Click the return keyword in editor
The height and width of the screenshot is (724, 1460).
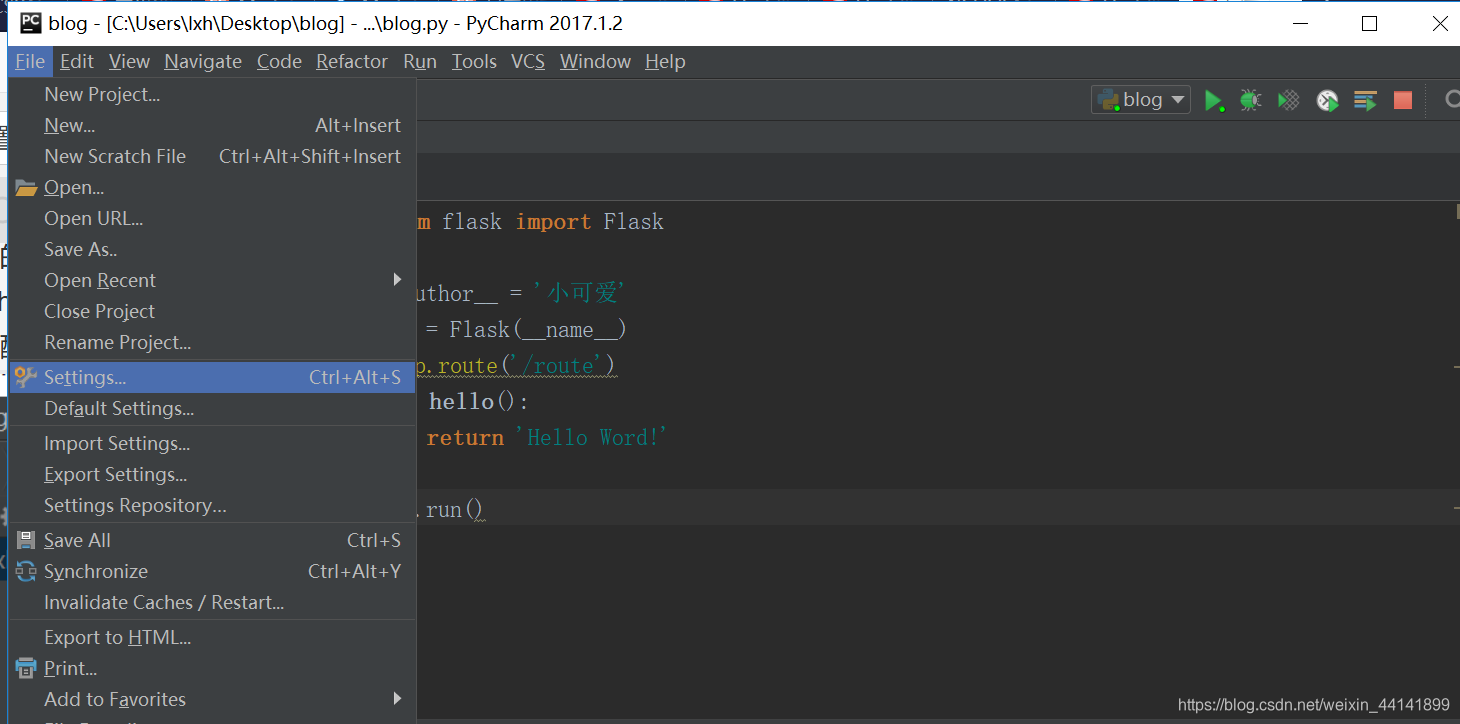[x=466, y=437]
